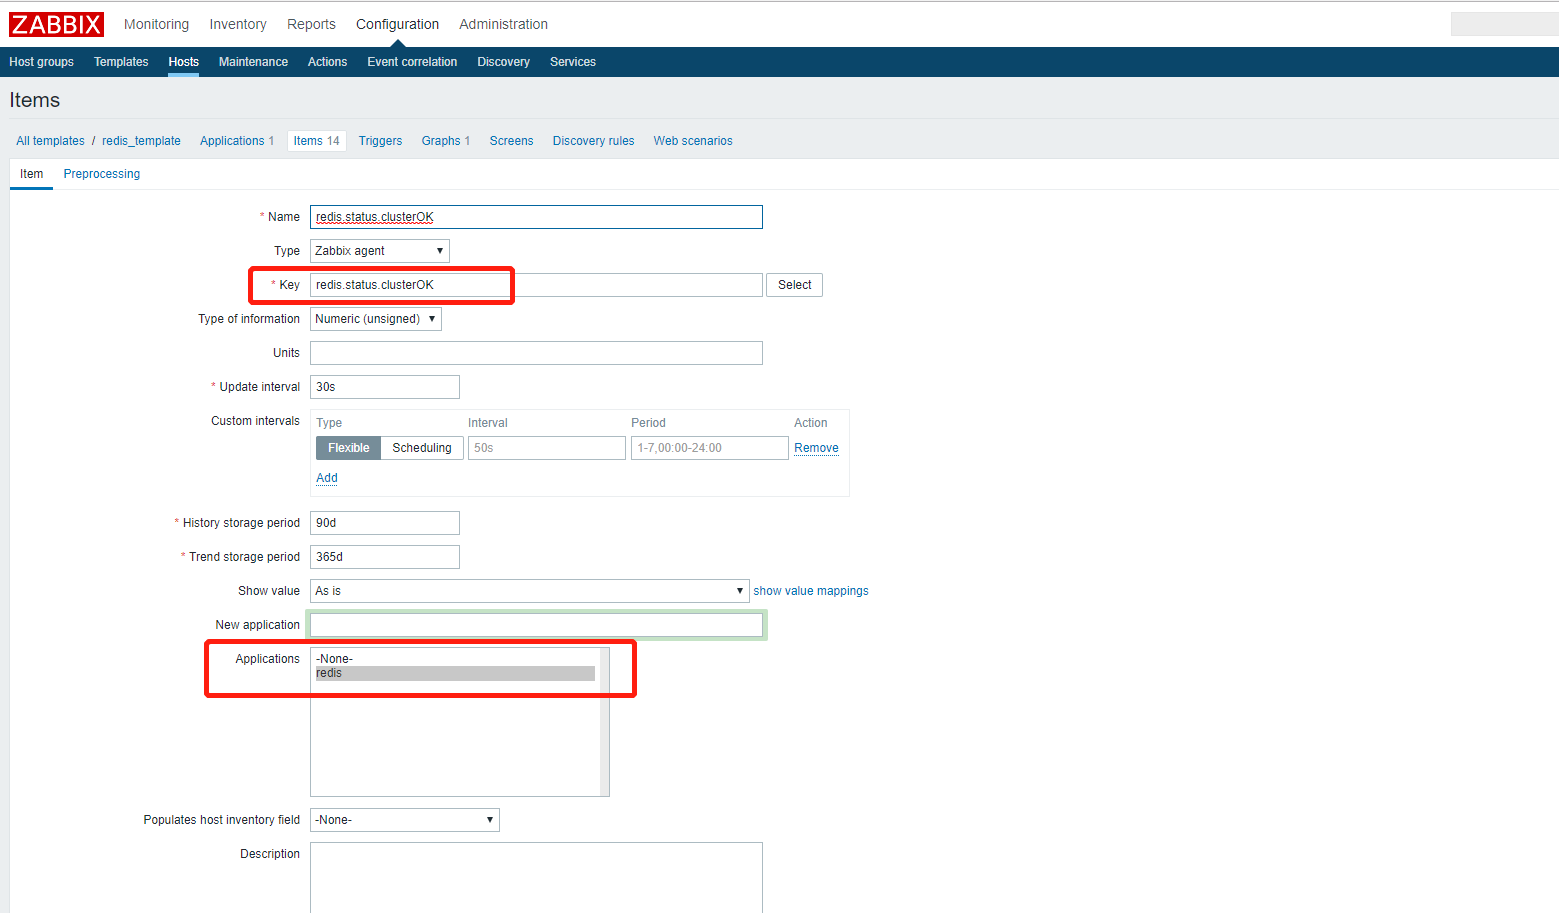Open Items 14 link
This screenshot has height=913, width=1559.
tap(317, 141)
